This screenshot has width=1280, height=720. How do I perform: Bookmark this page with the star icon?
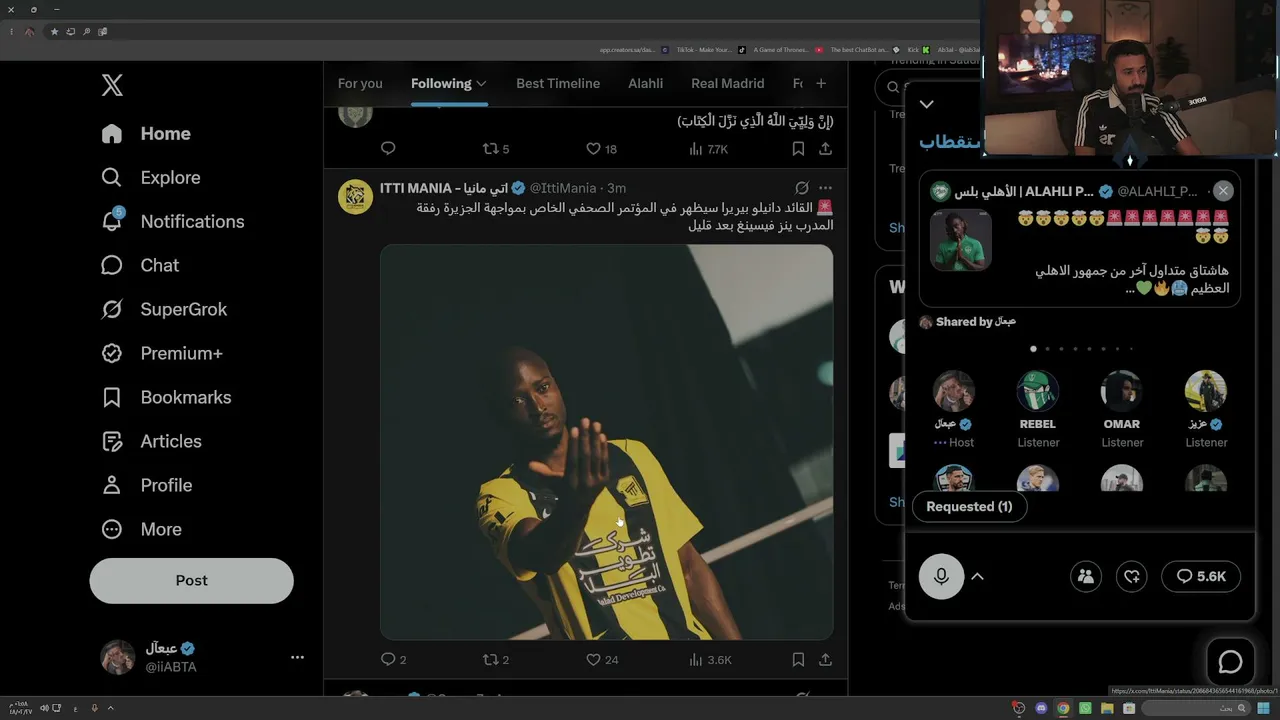54,32
